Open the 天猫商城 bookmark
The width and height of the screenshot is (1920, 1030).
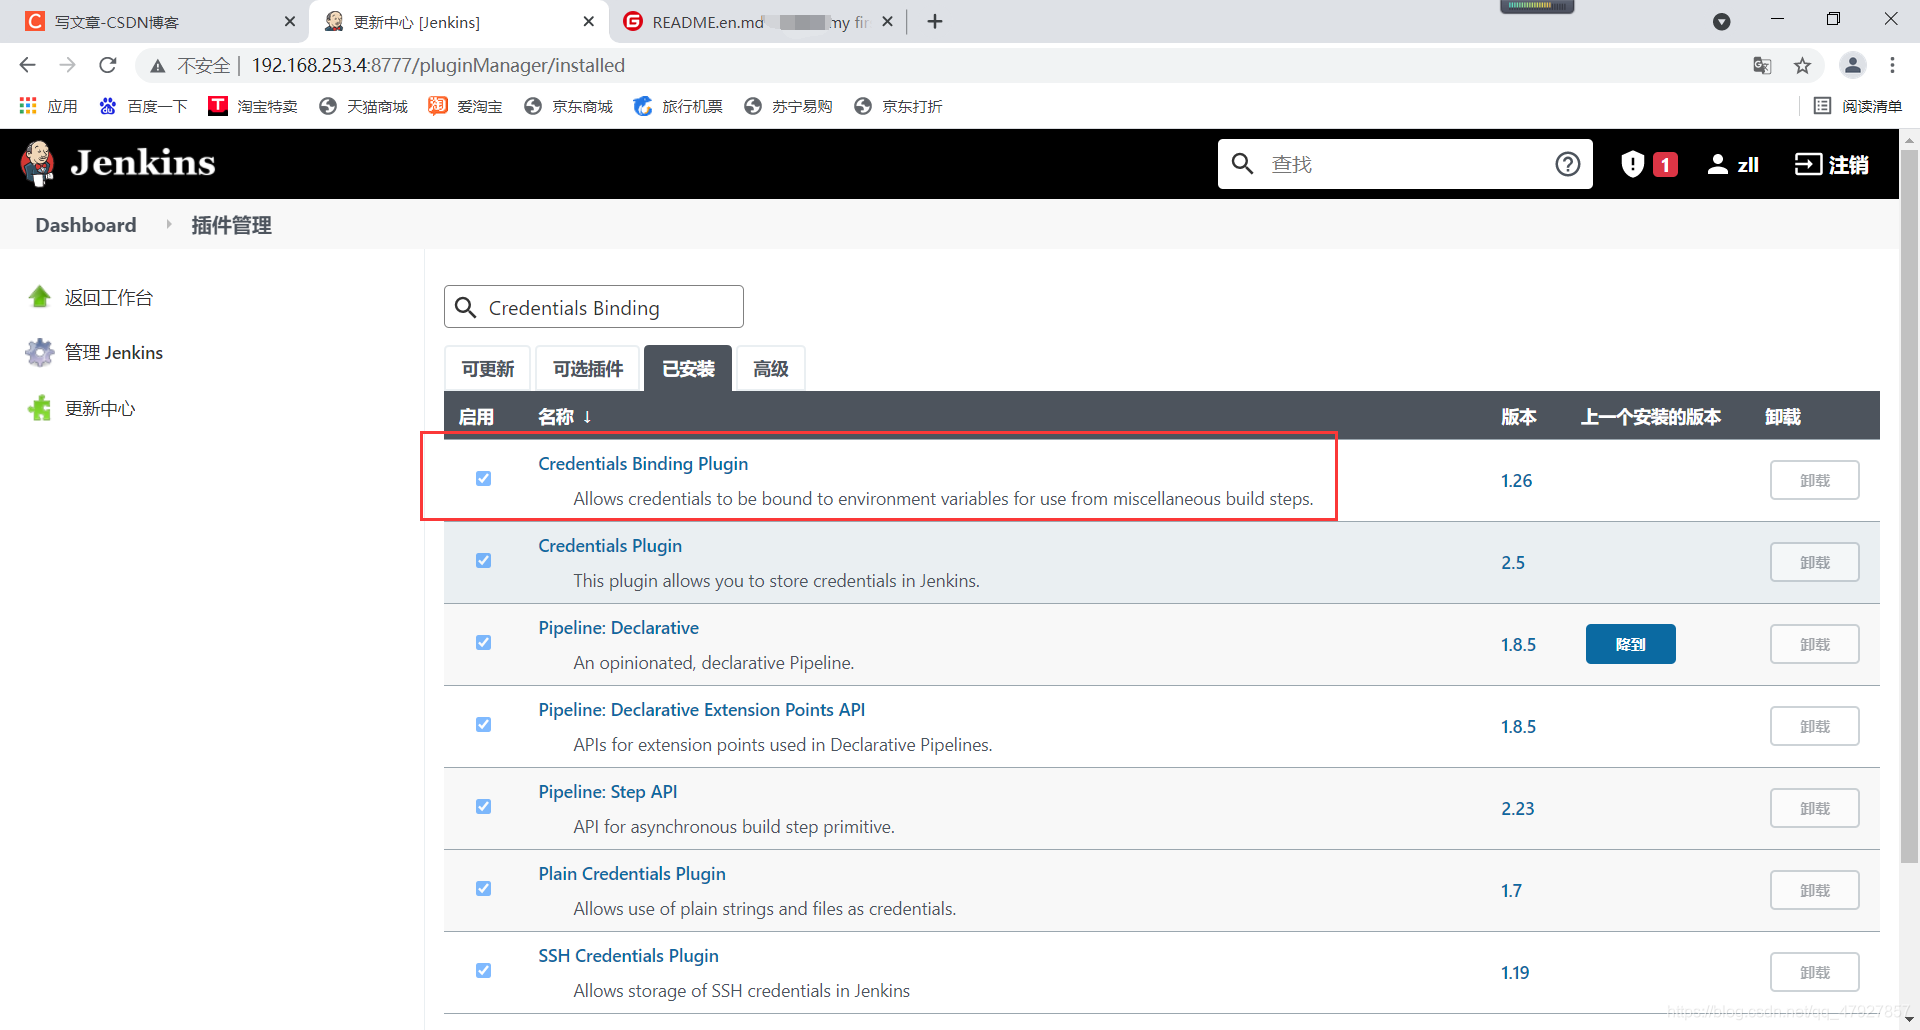(363, 106)
